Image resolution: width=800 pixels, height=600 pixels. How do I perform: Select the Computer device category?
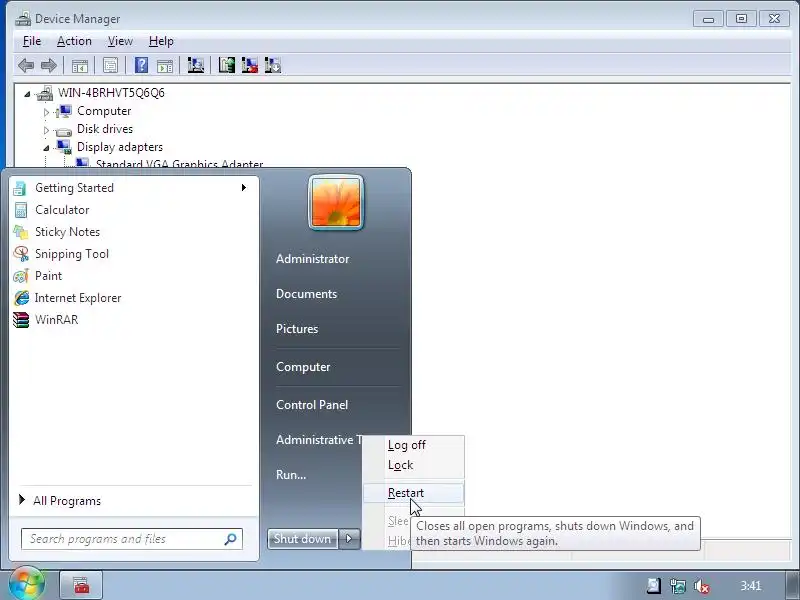104,111
